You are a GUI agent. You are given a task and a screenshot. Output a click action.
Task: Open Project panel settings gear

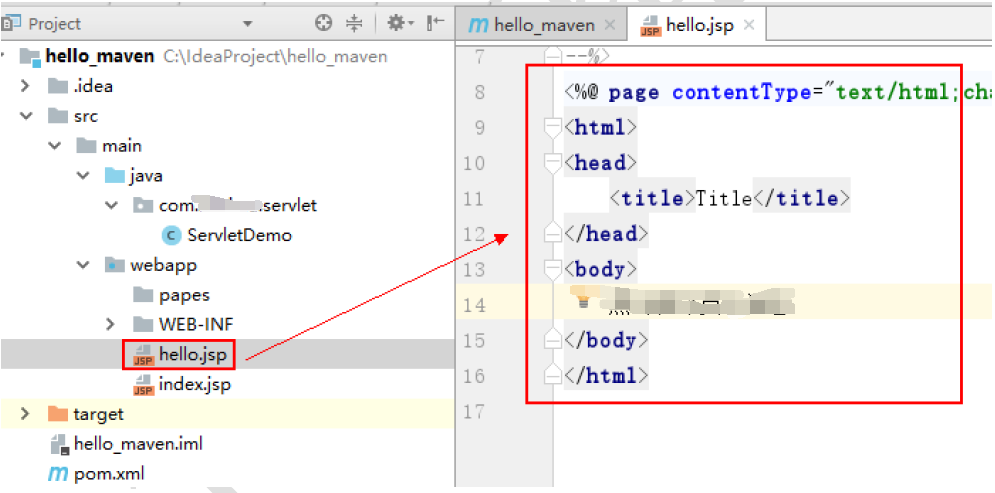tap(400, 23)
